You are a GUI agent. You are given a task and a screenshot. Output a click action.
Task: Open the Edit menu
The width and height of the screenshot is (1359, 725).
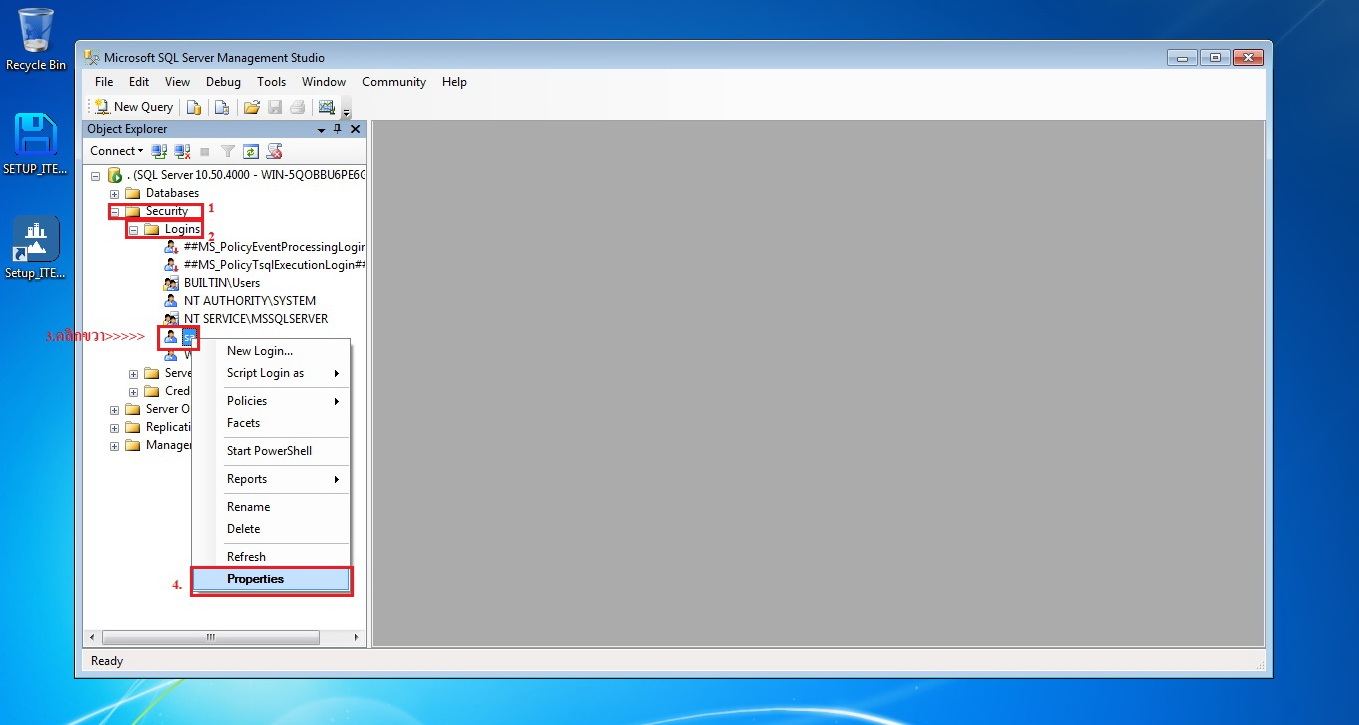pyautogui.click(x=139, y=82)
